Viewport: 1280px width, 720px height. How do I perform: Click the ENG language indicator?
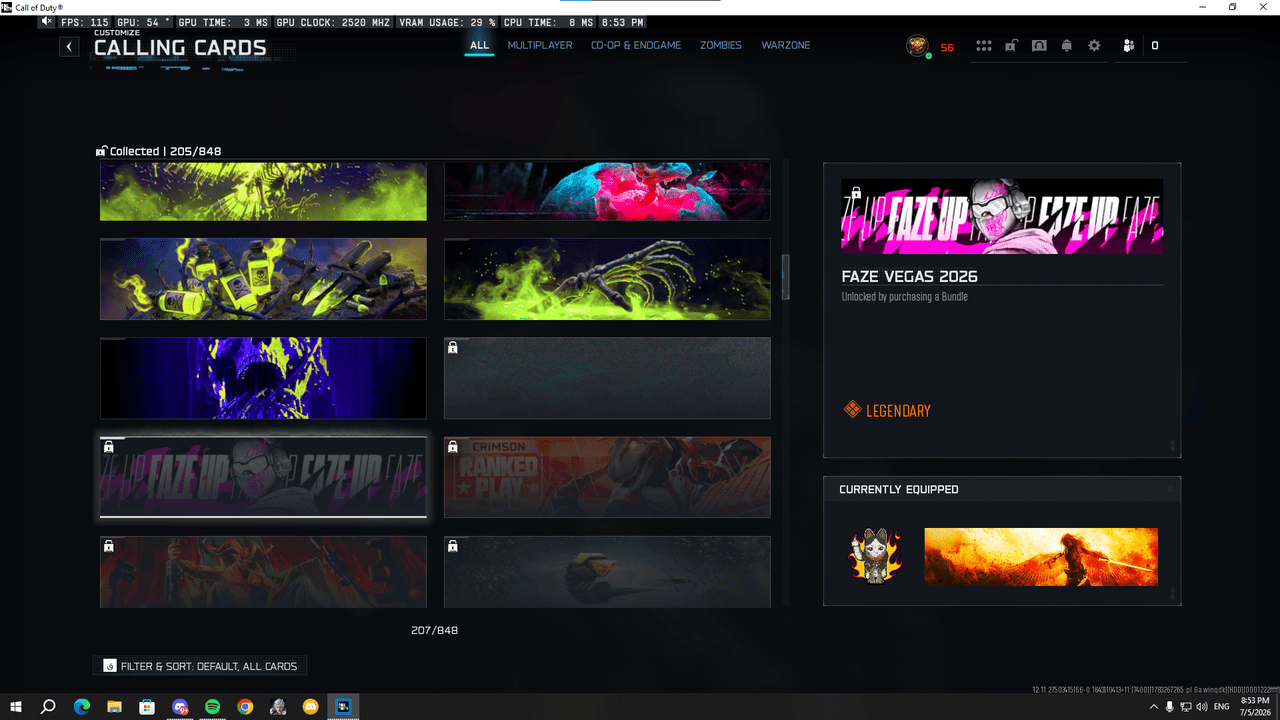pos(1221,706)
